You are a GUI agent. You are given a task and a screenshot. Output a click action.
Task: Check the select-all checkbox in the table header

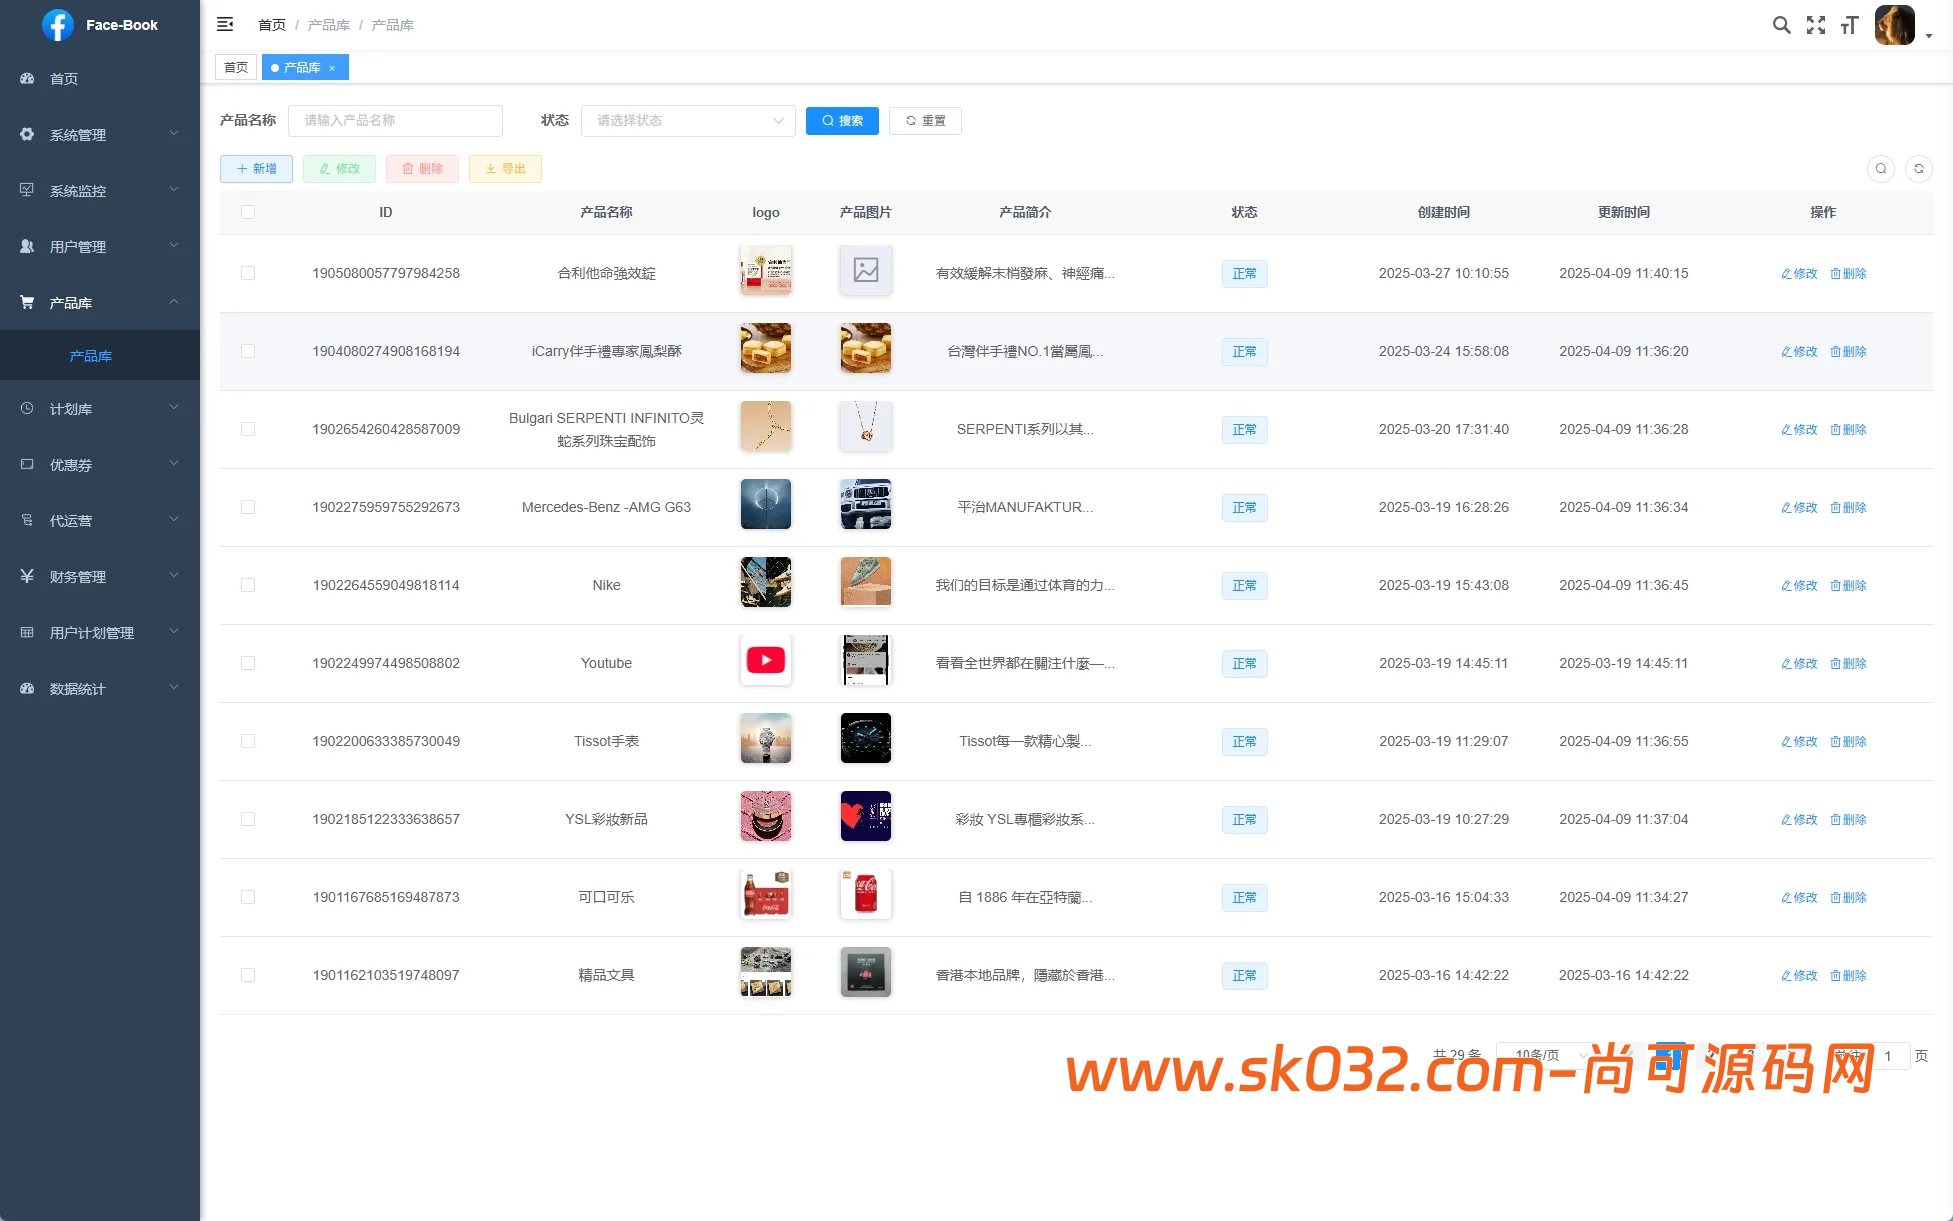coord(248,212)
